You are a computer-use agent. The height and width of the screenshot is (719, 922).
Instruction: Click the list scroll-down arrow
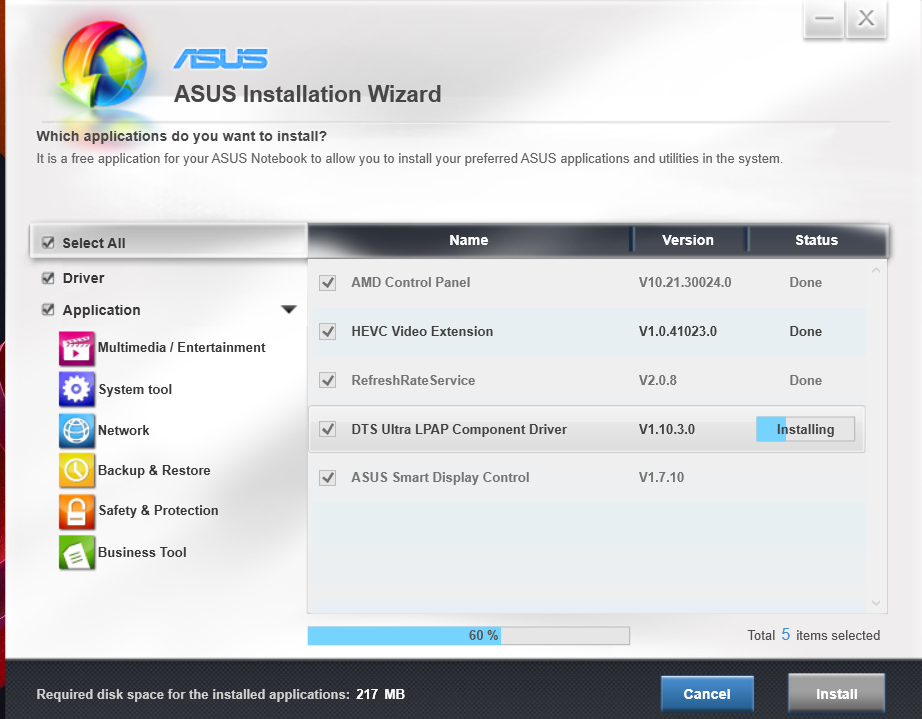point(876,603)
